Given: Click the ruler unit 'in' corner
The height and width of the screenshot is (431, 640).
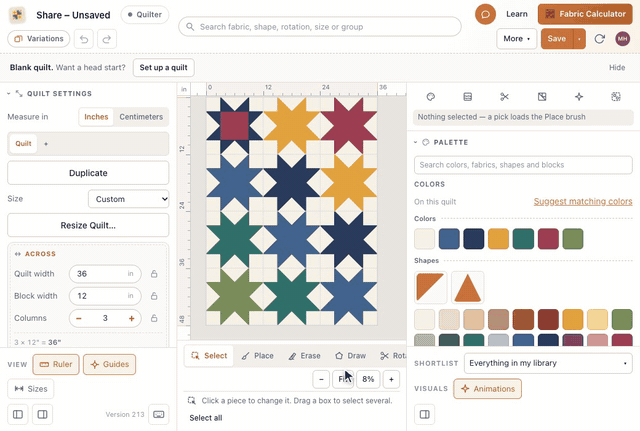Looking at the screenshot, I should click(184, 89).
